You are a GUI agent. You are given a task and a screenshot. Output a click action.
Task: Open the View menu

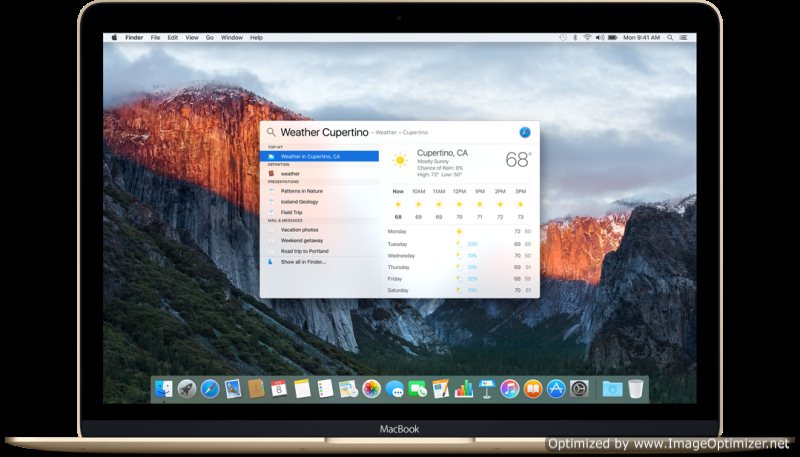point(192,37)
